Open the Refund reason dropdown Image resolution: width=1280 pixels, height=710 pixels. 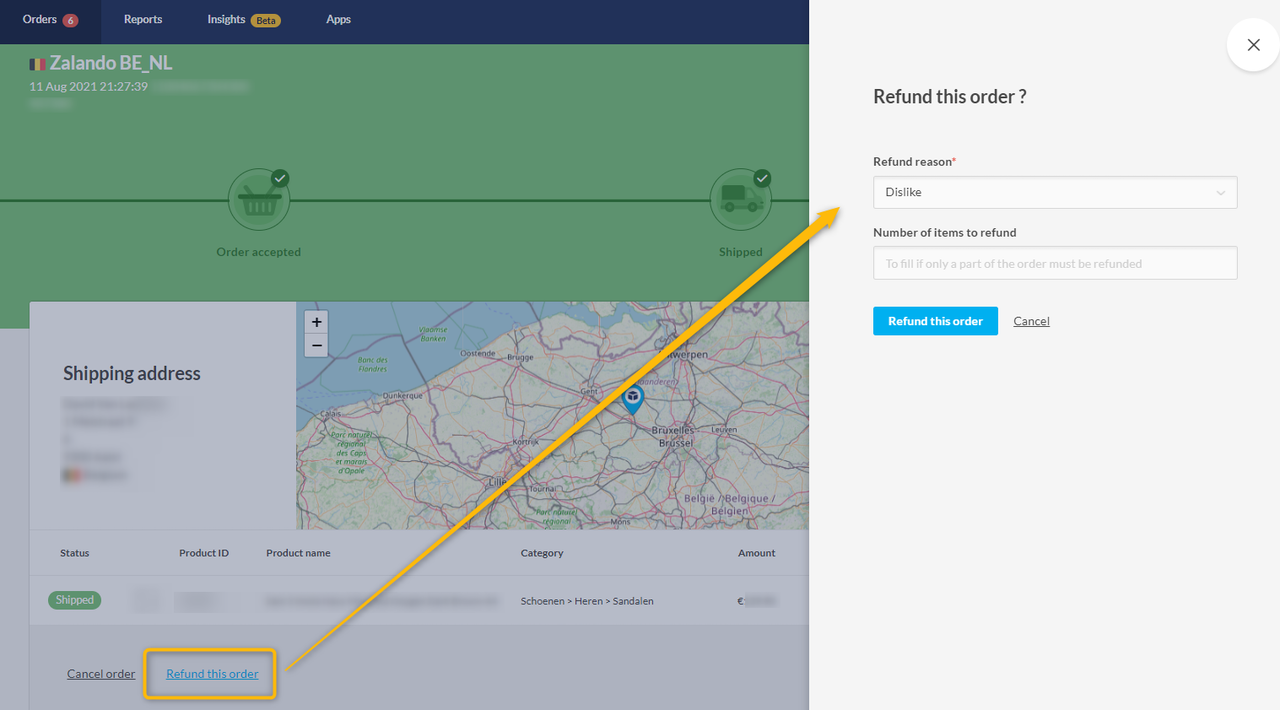coord(1054,193)
